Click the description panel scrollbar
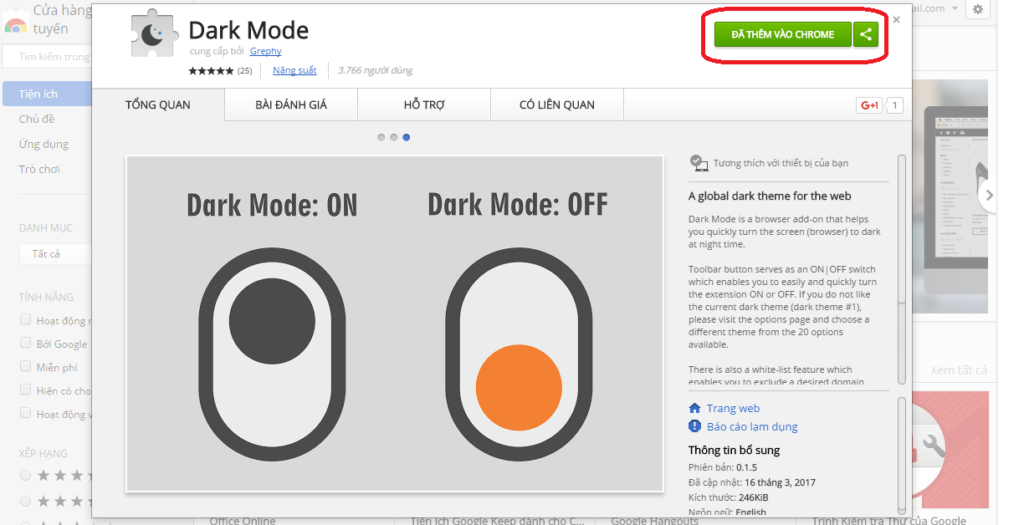1024x525 pixels. [x=902, y=270]
